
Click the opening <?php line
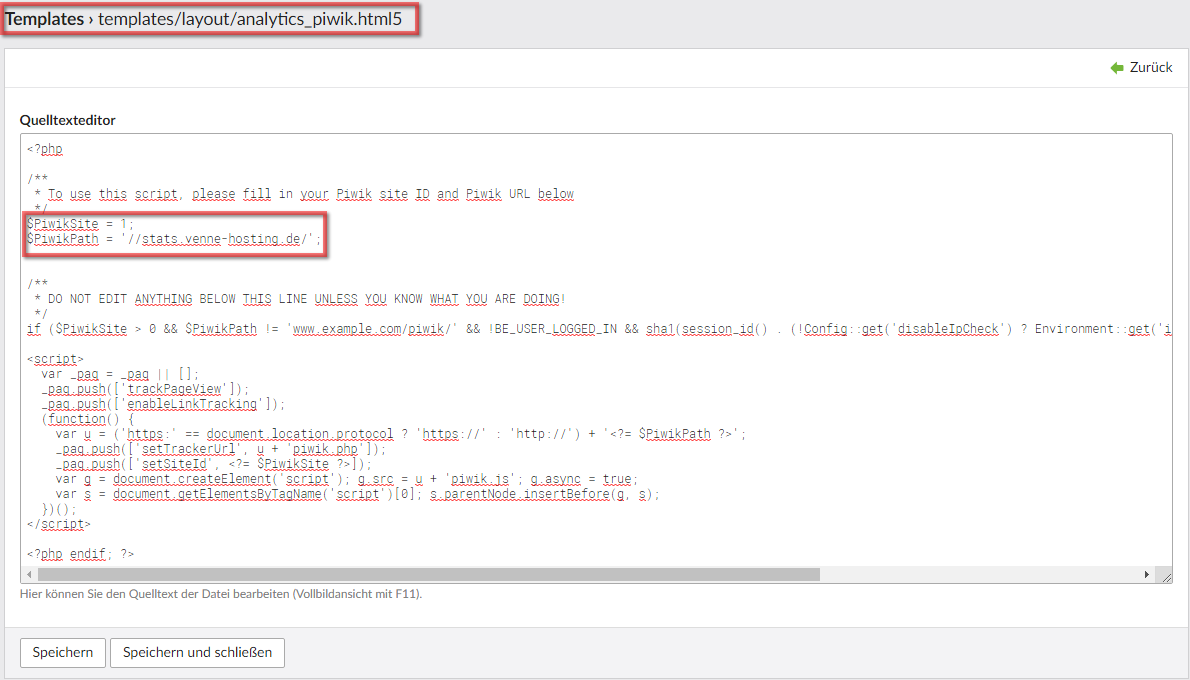[45, 150]
